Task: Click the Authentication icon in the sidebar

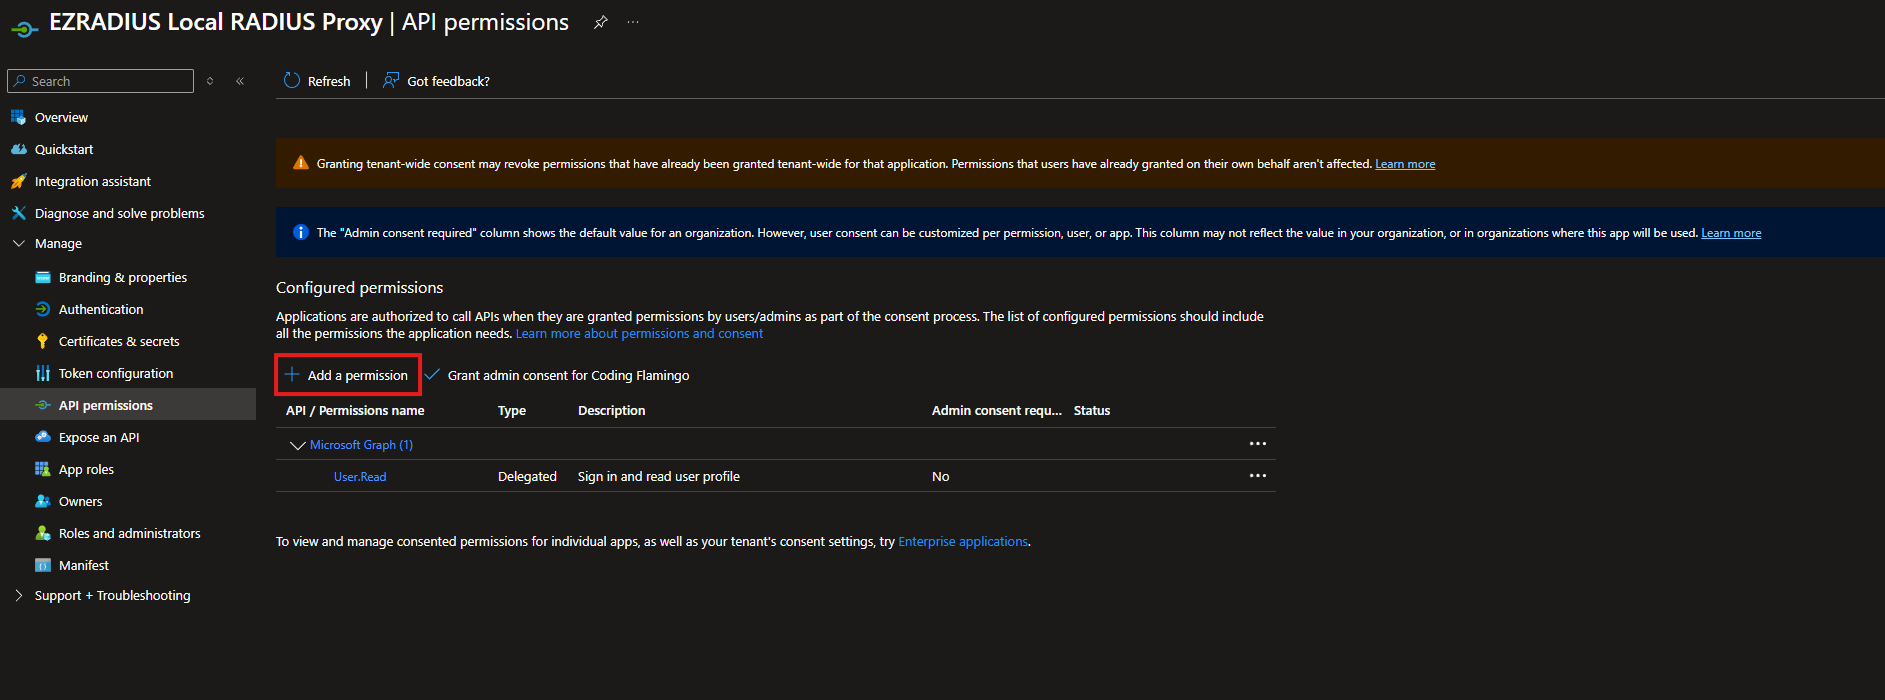Action: tap(43, 309)
